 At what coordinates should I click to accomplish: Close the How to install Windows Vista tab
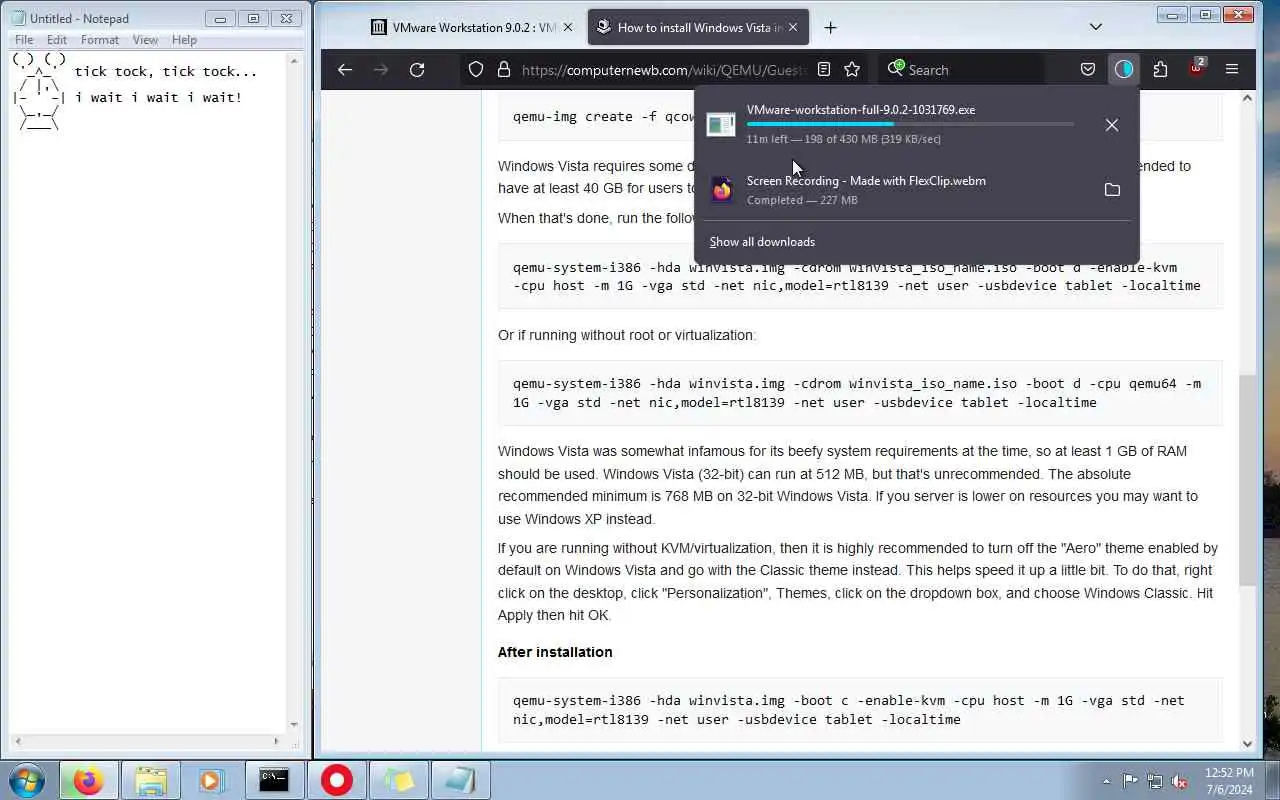click(x=793, y=27)
